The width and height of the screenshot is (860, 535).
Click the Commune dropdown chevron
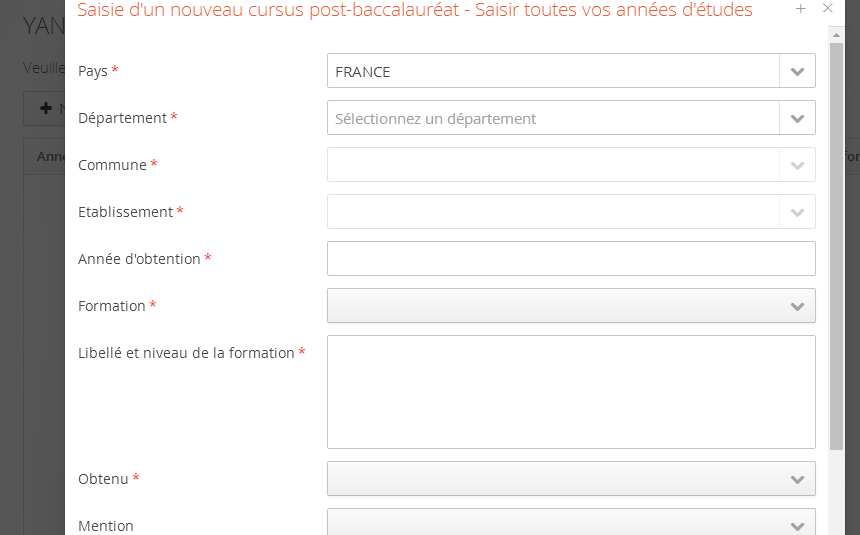(797, 165)
